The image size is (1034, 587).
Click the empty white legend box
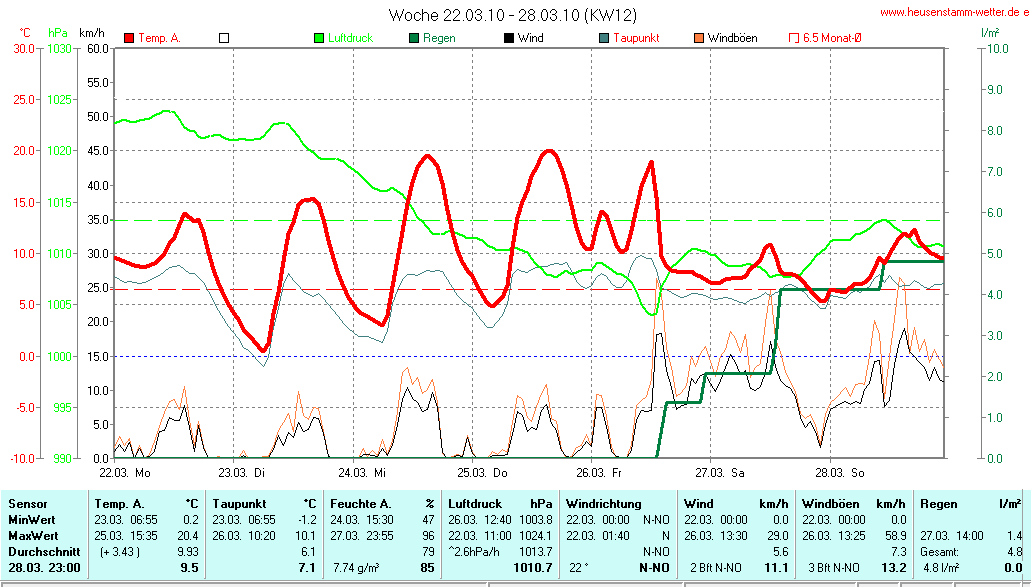[224, 38]
